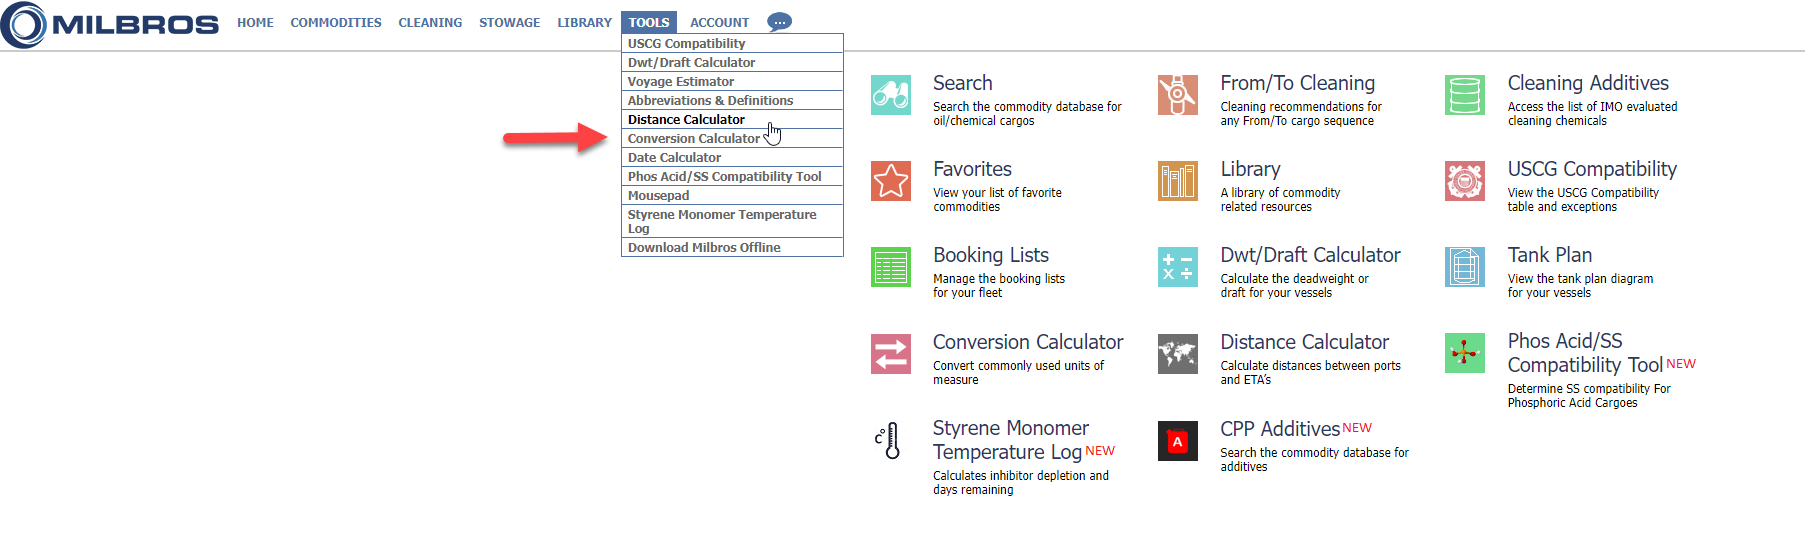Click the Dwt/Draft Calculator math icon
Screen dimensions: 1805x560
[1177, 267]
